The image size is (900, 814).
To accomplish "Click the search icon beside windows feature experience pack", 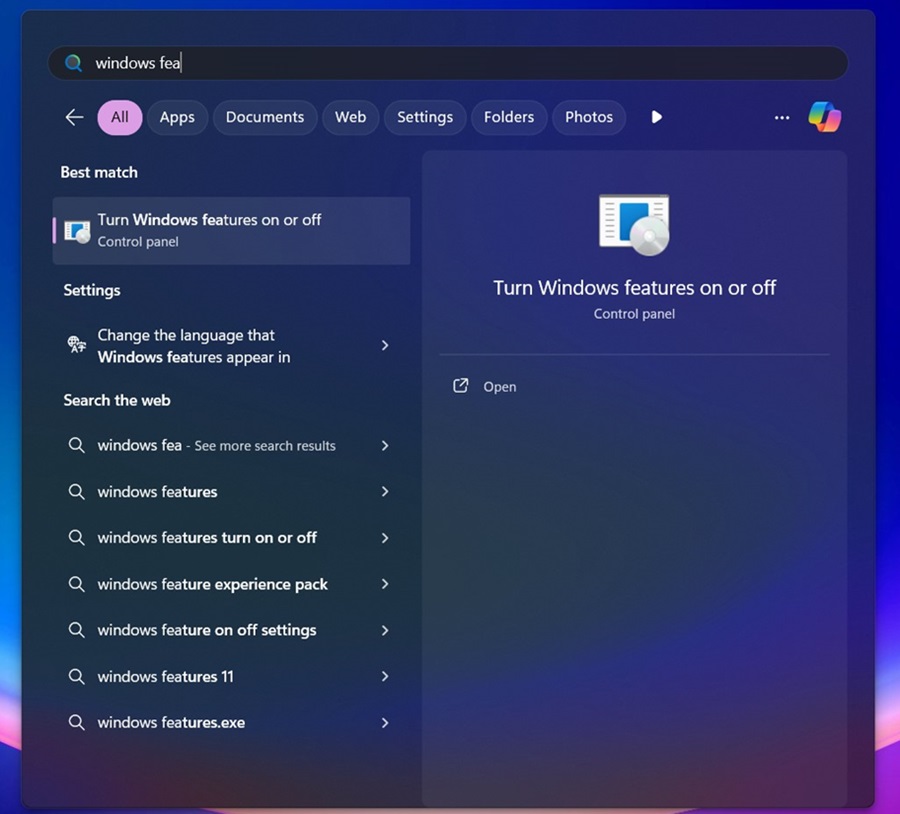I will (77, 584).
